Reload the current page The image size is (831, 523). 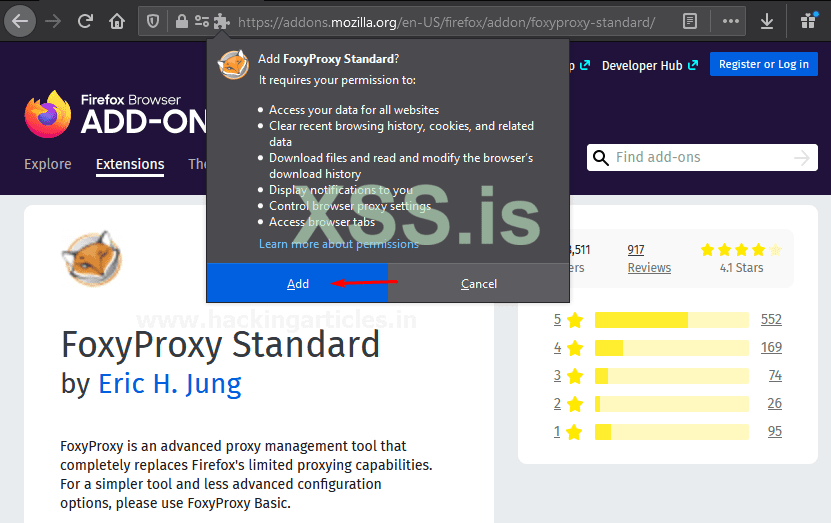(x=85, y=22)
